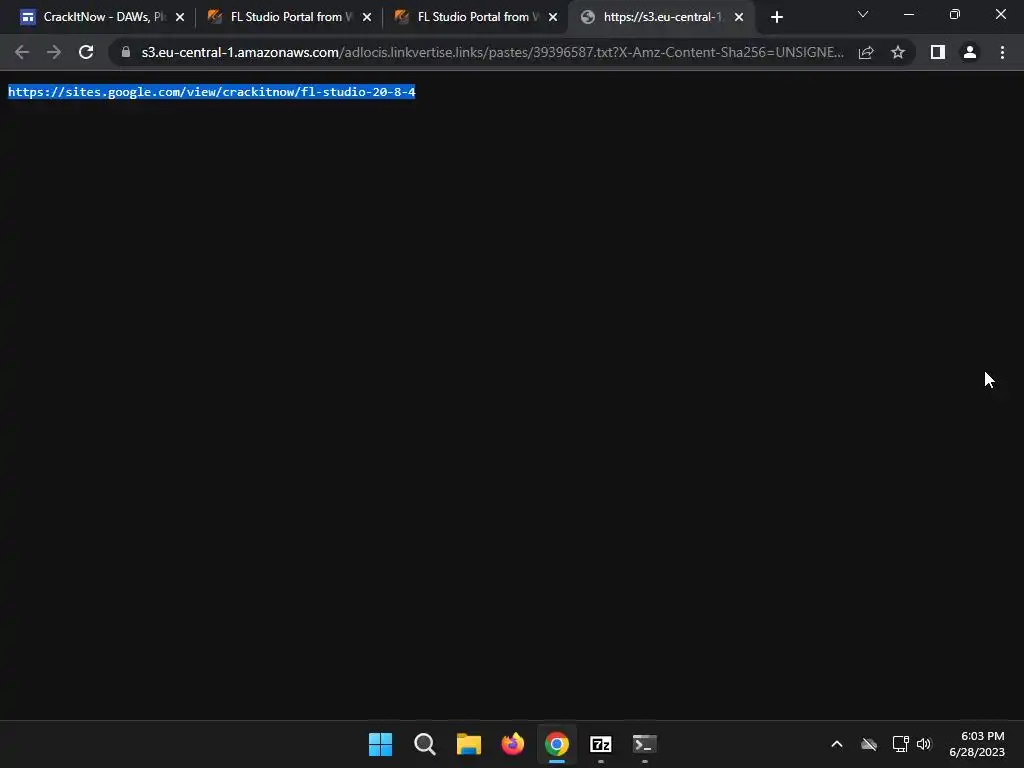Go back to the previous page
This screenshot has height=768, width=1024.
(22, 52)
